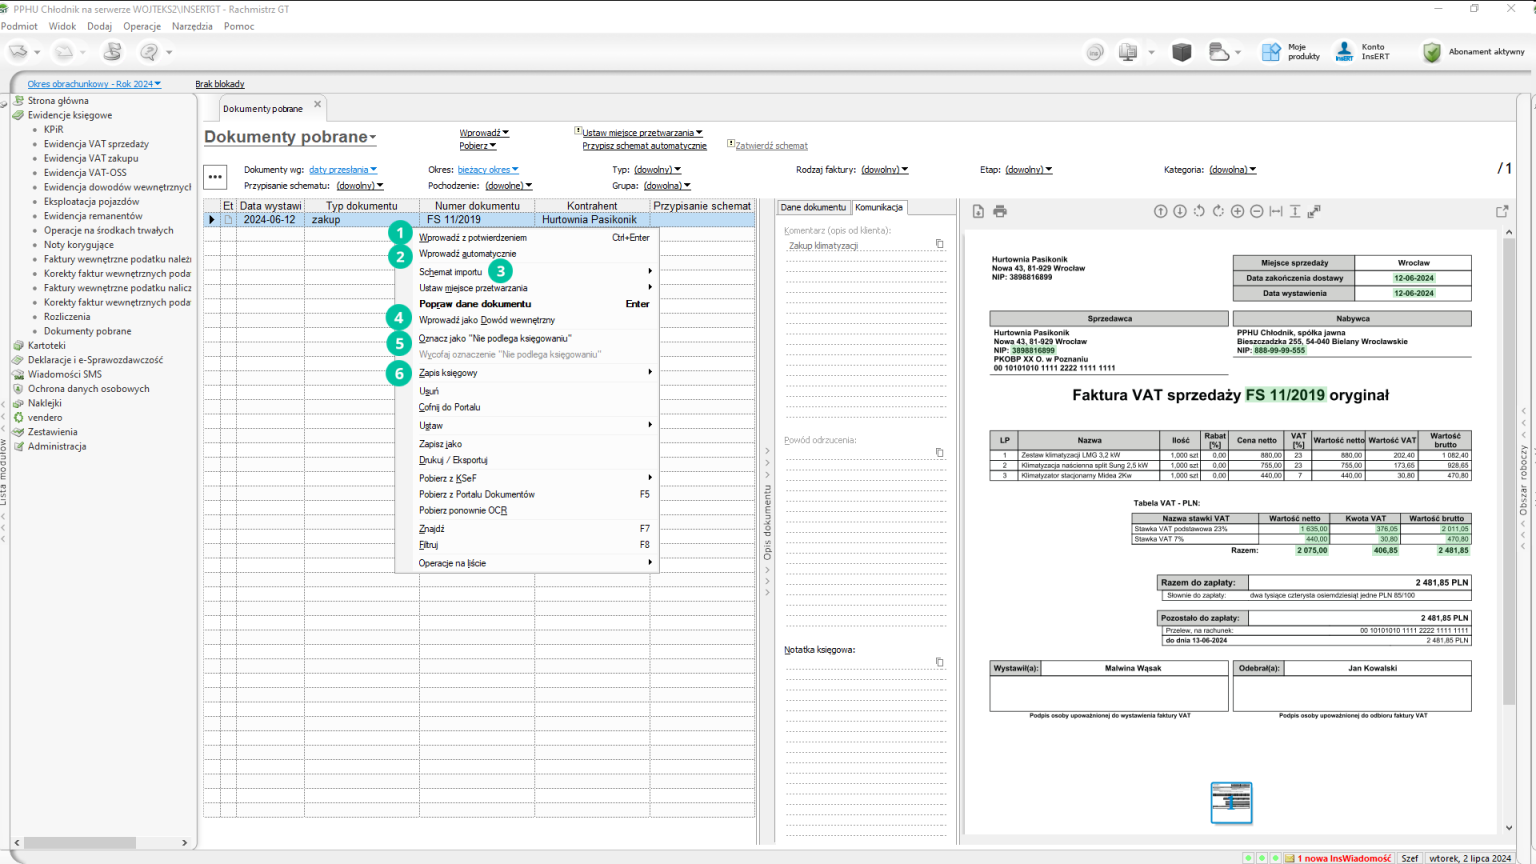Open the "Okres obrachunkowy - Rok 2024" dropdown
Viewport: 1536px width, 864px height.
coord(94,84)
